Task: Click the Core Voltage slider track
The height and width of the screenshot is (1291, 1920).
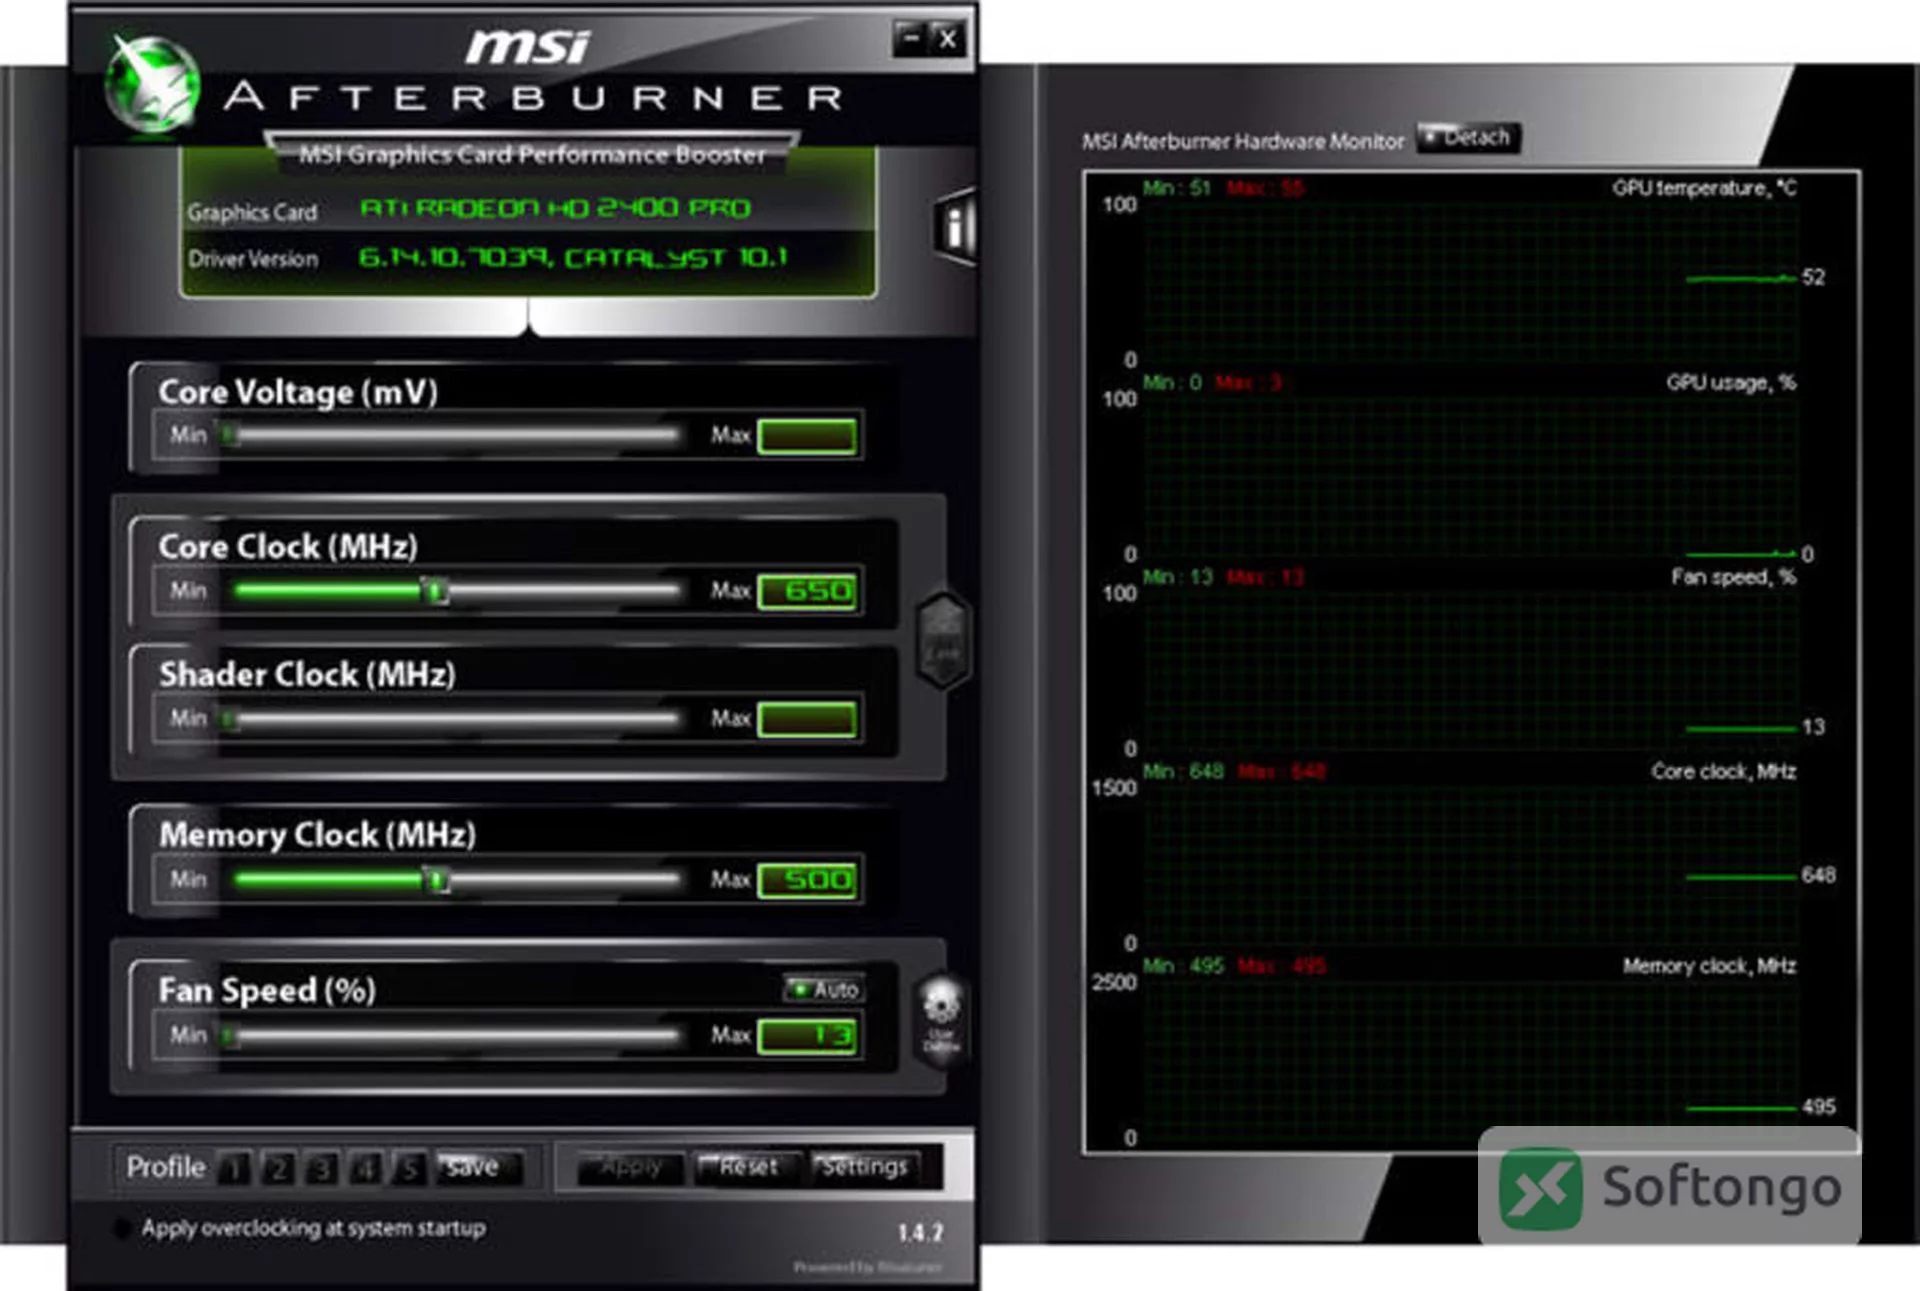Action: point(455,436)
